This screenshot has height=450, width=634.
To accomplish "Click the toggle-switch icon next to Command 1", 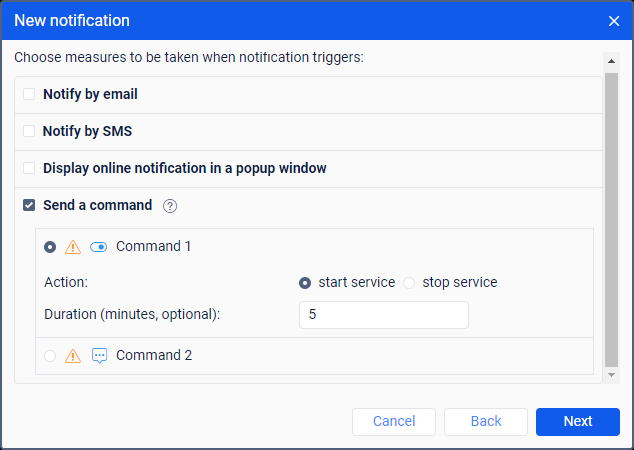I will tap(98, 247).
